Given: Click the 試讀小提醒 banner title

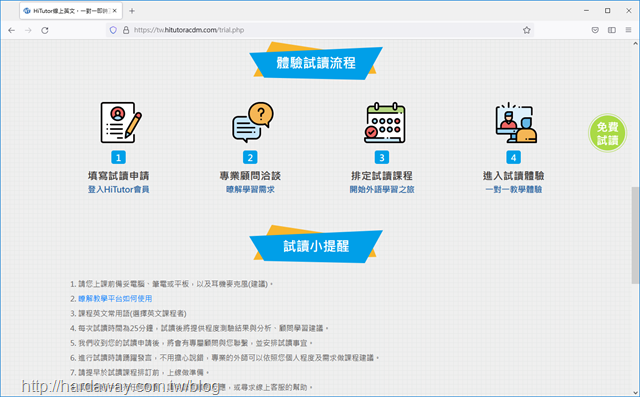Looking at the screenshot, I should coord(316,246).
